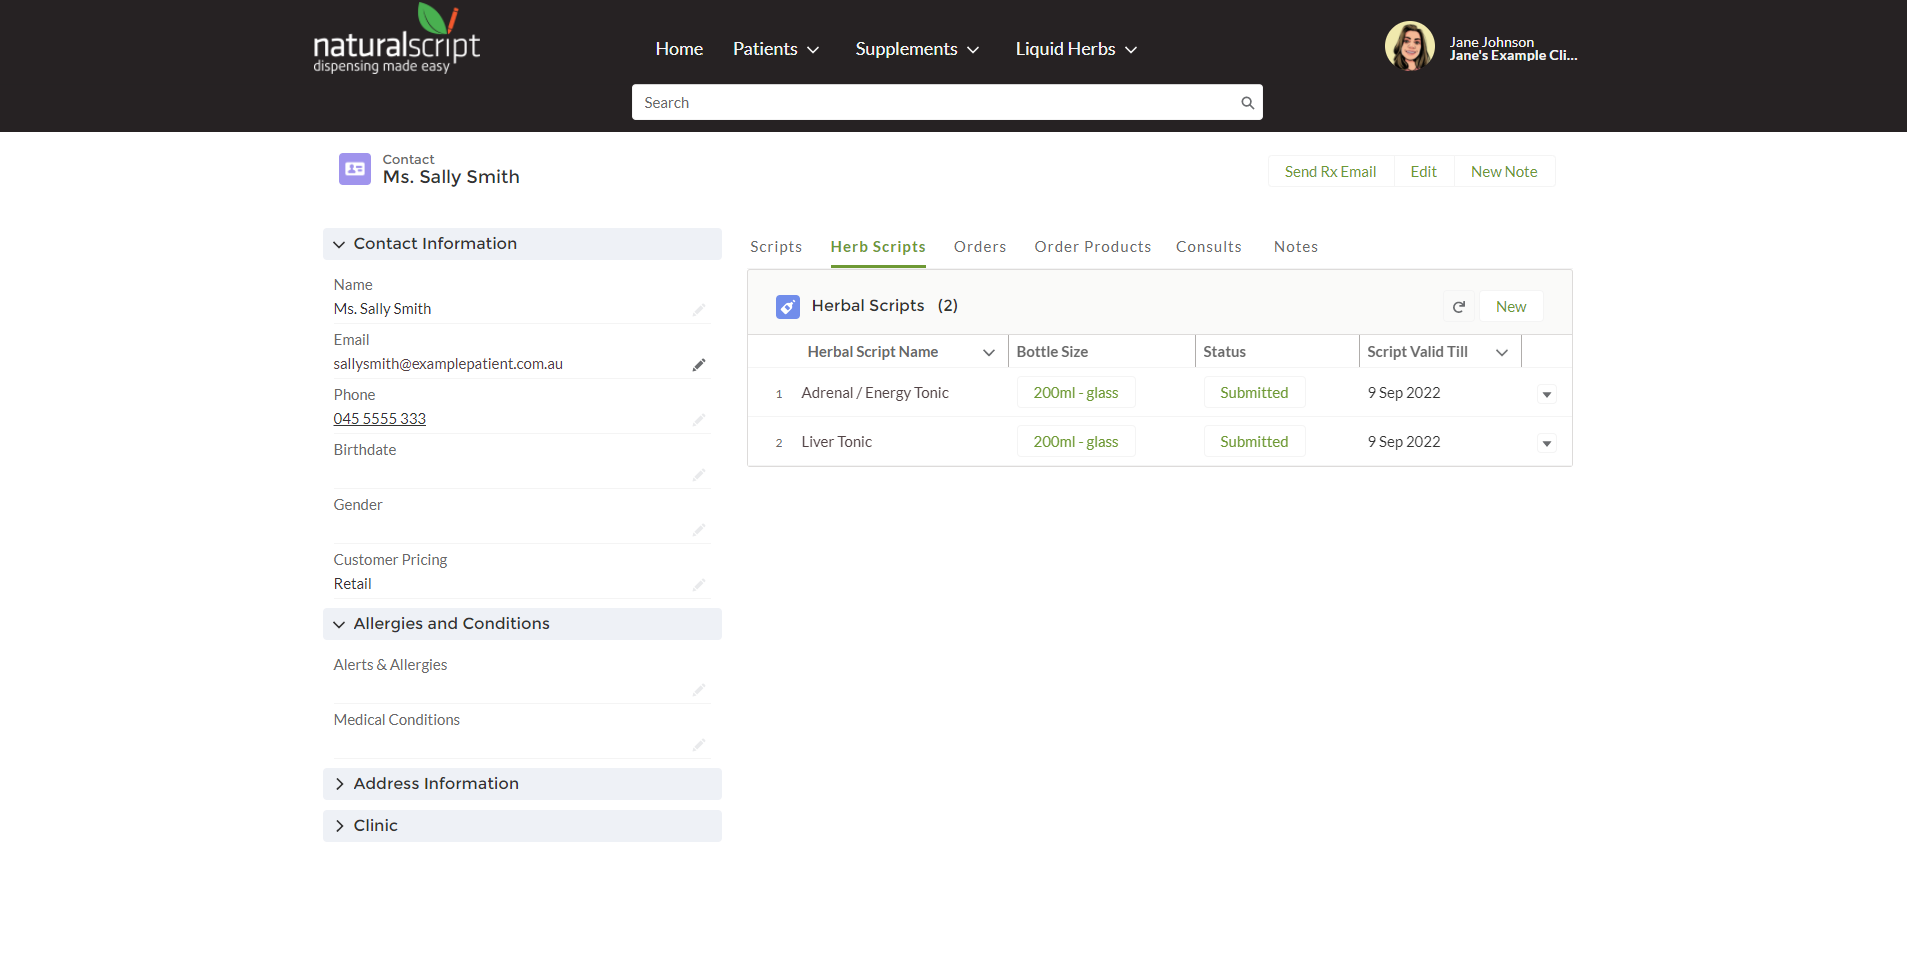Viewport: 1907px width, 960px height.
Task: Click Submitted status of Adrenal / Energy Tonic
Action: 1254,393
